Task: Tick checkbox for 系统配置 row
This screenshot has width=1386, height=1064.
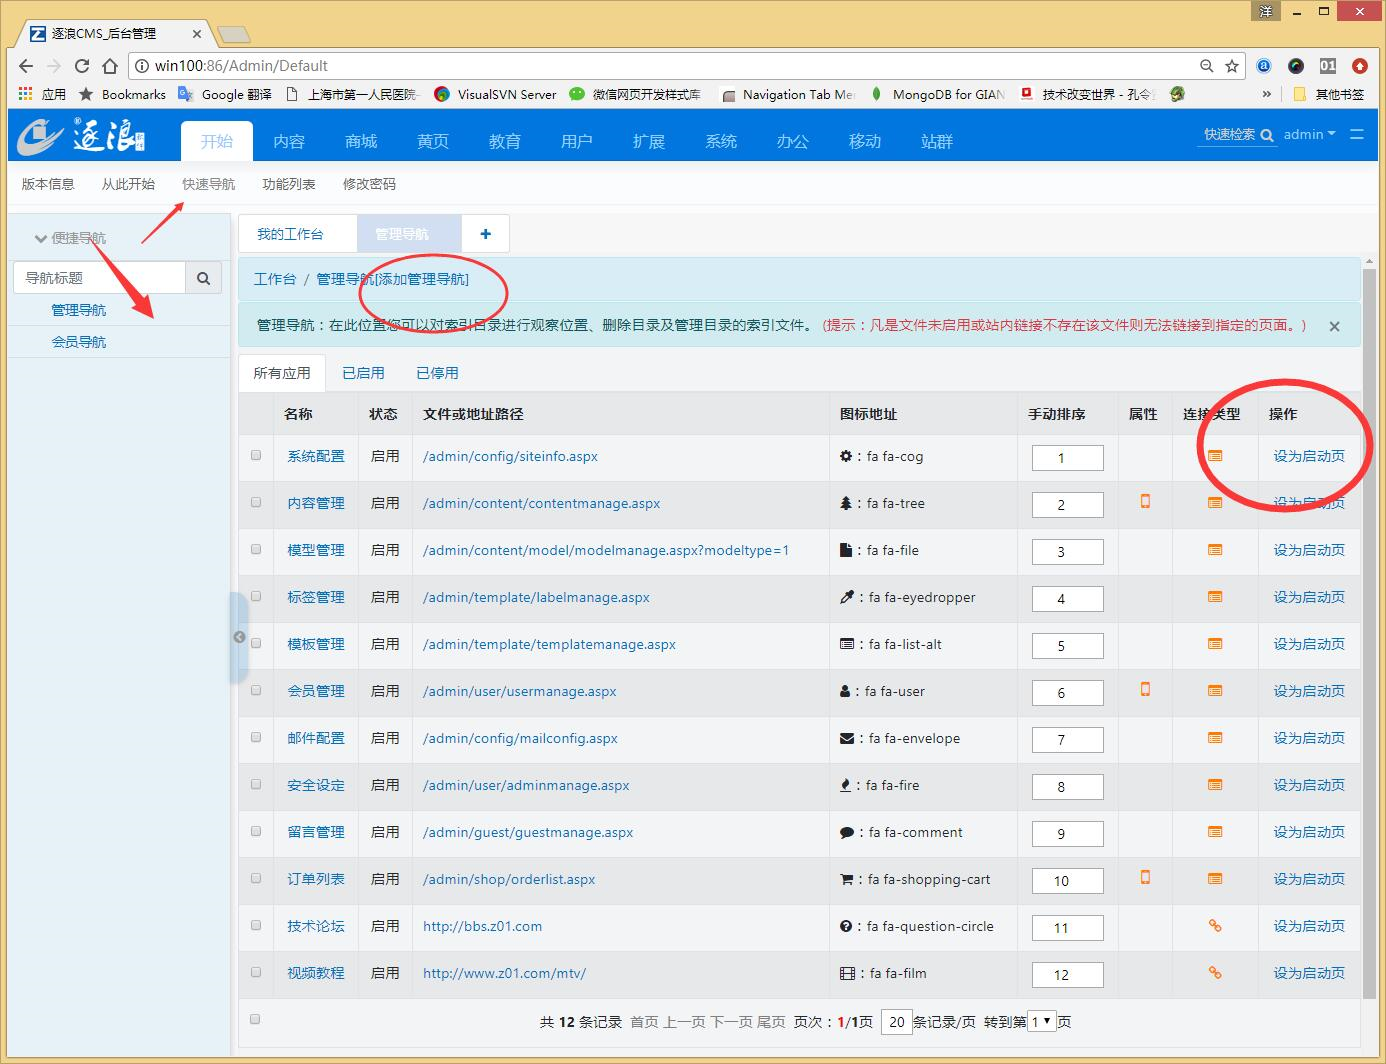Action: [256, 455]
